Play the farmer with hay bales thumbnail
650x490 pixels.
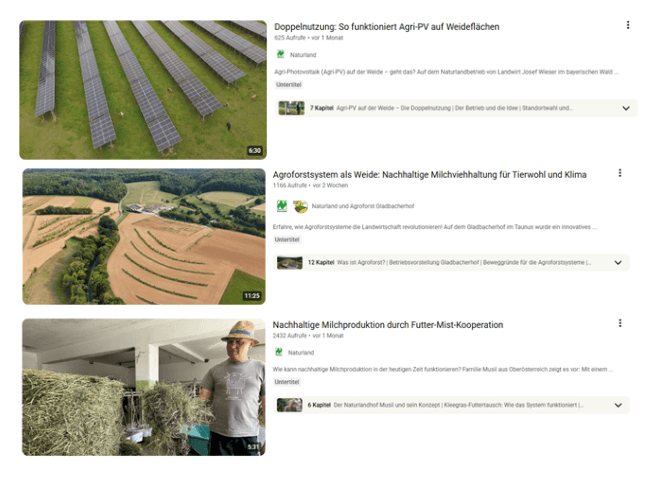143,387
